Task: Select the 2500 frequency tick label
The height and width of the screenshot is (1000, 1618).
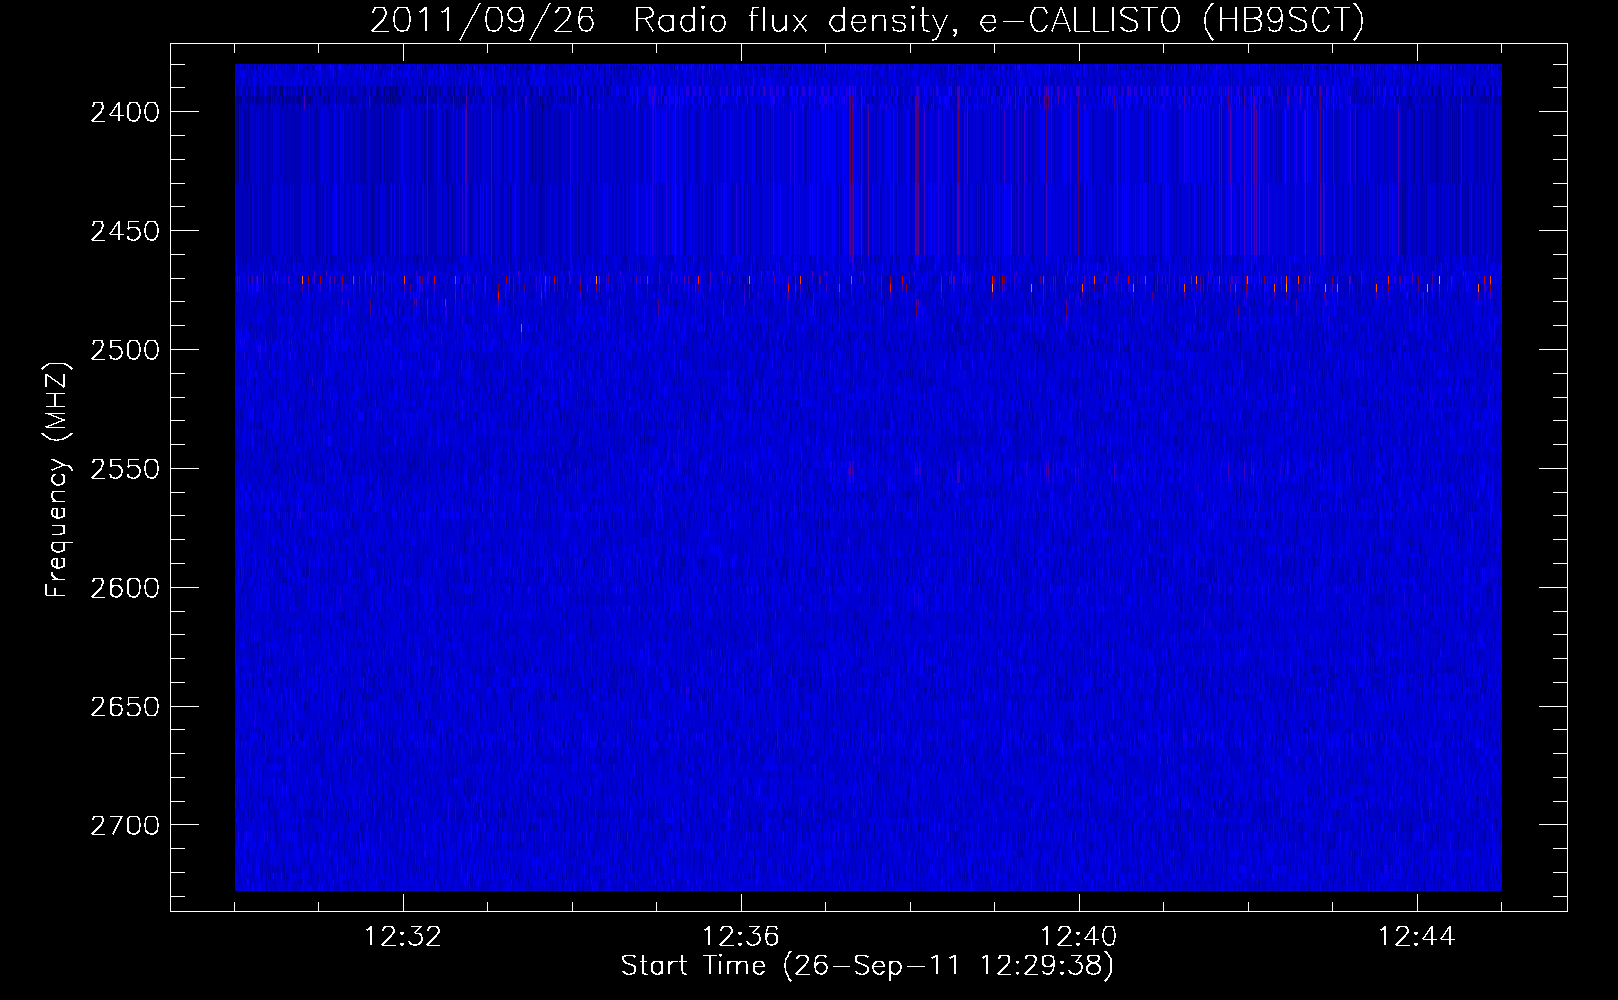Action: [125, 350]
